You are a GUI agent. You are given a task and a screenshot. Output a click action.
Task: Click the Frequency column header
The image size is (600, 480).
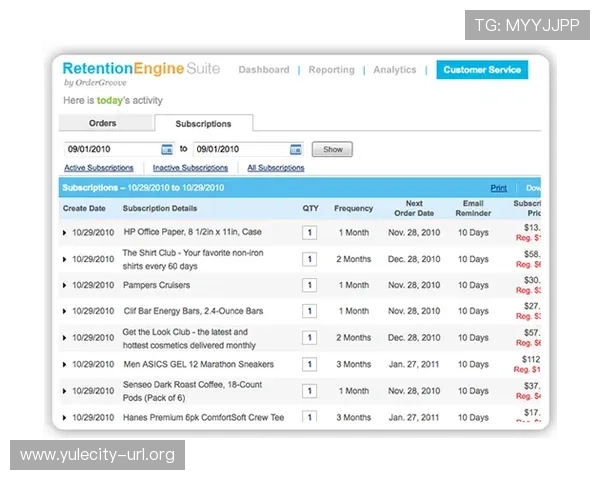pyautogui.click(x=354, y=208)
